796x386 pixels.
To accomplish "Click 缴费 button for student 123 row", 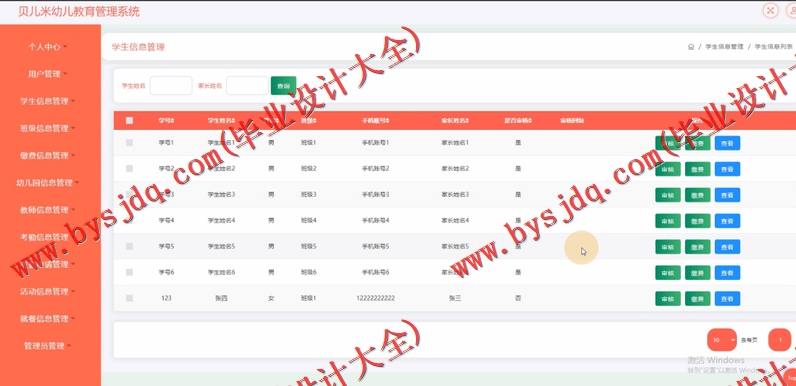I will point(698,299).
